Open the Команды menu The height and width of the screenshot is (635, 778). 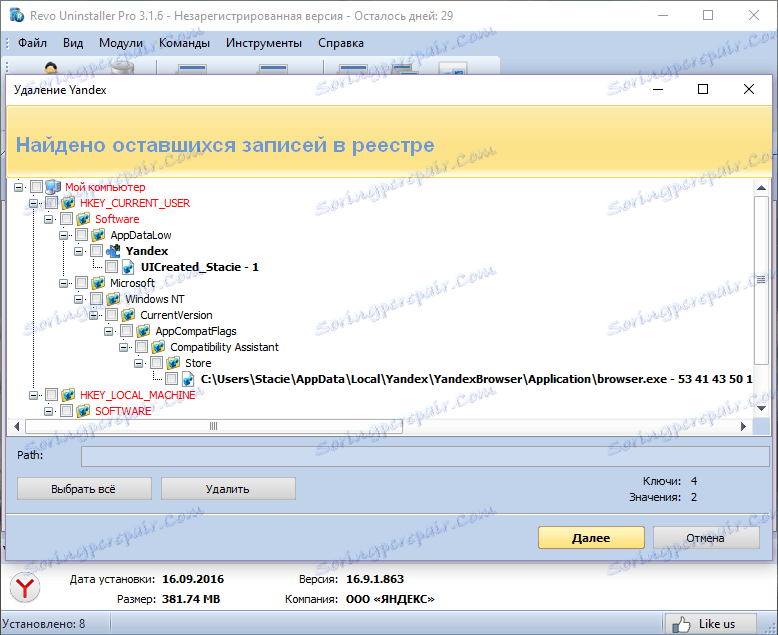pos(184,43)
